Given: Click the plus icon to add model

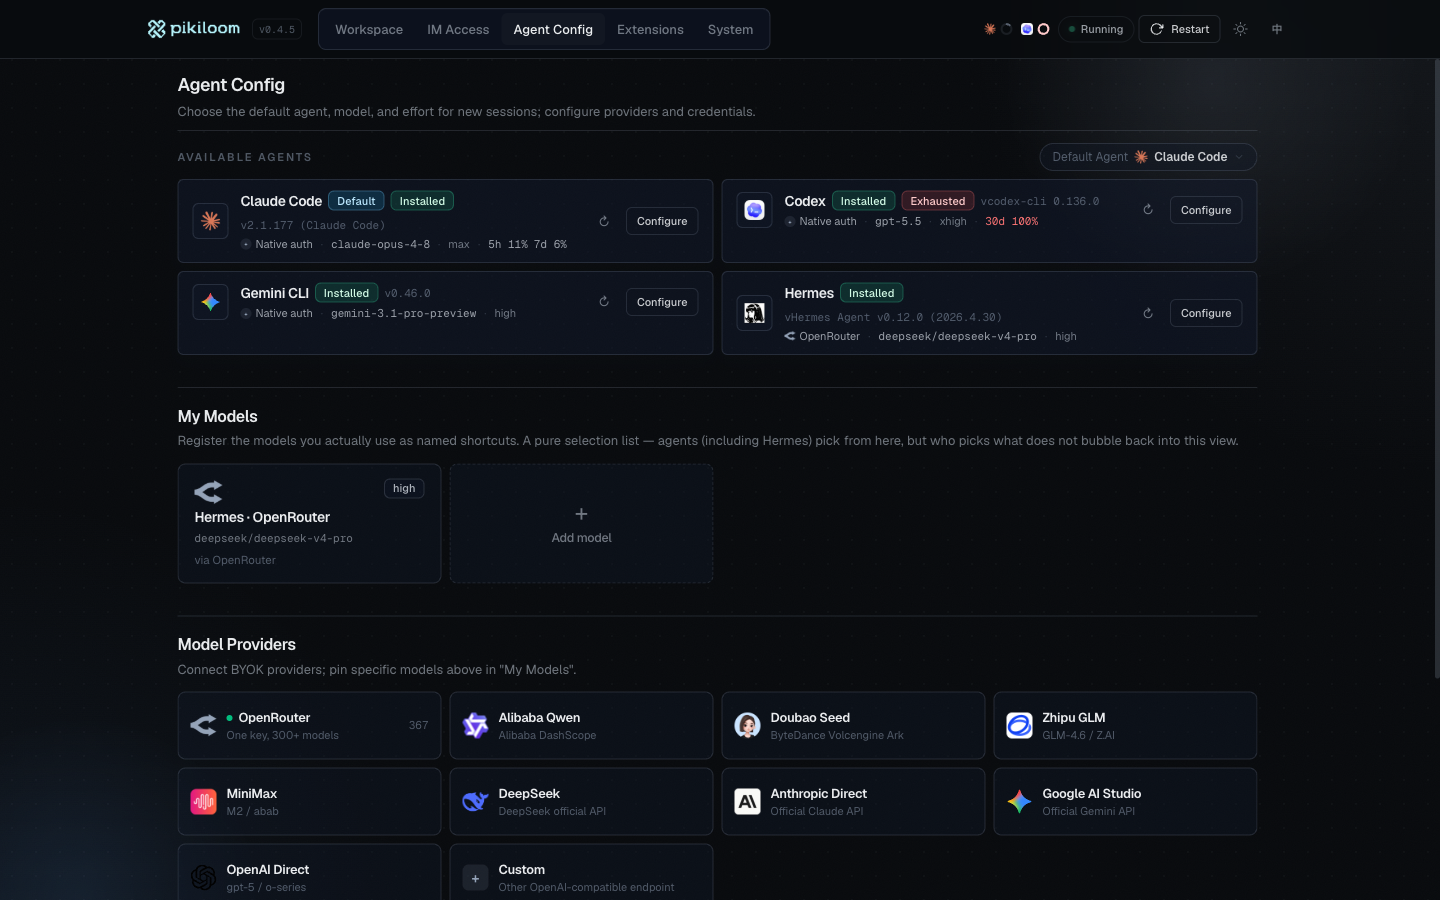Looking at the screenshot, I should point(581,514).
